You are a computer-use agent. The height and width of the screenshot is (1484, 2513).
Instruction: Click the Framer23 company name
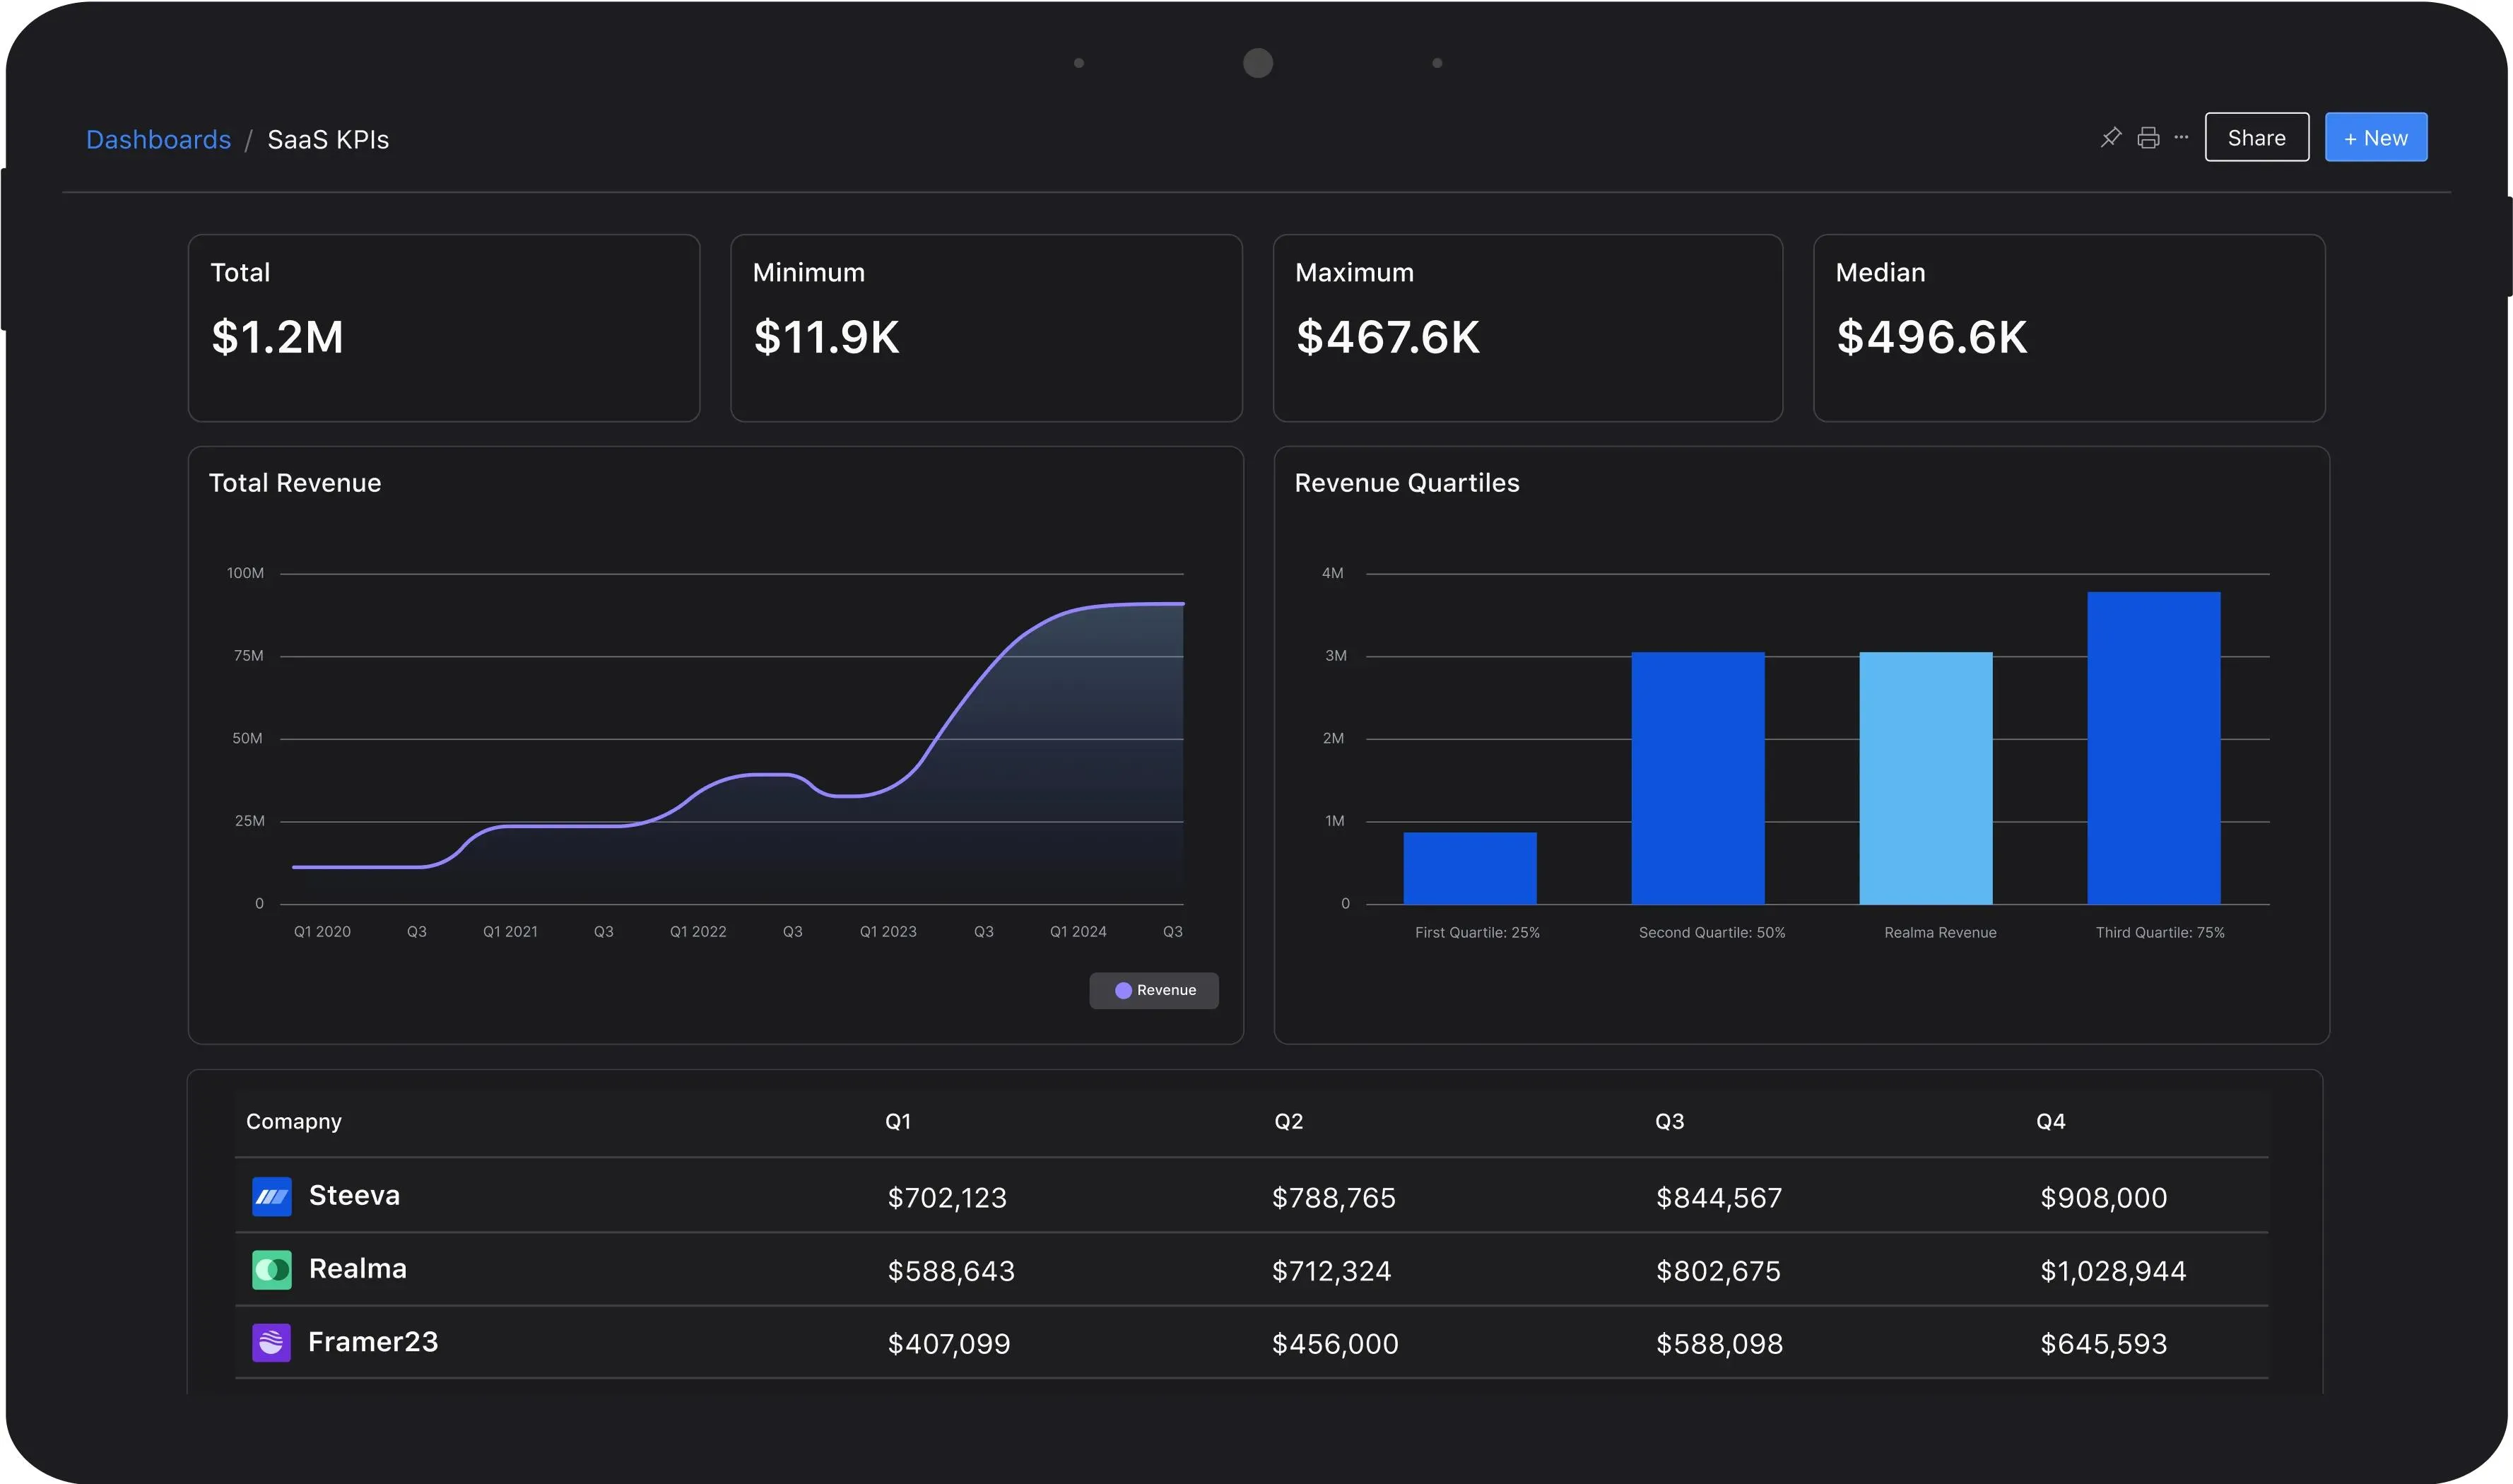373,1342
